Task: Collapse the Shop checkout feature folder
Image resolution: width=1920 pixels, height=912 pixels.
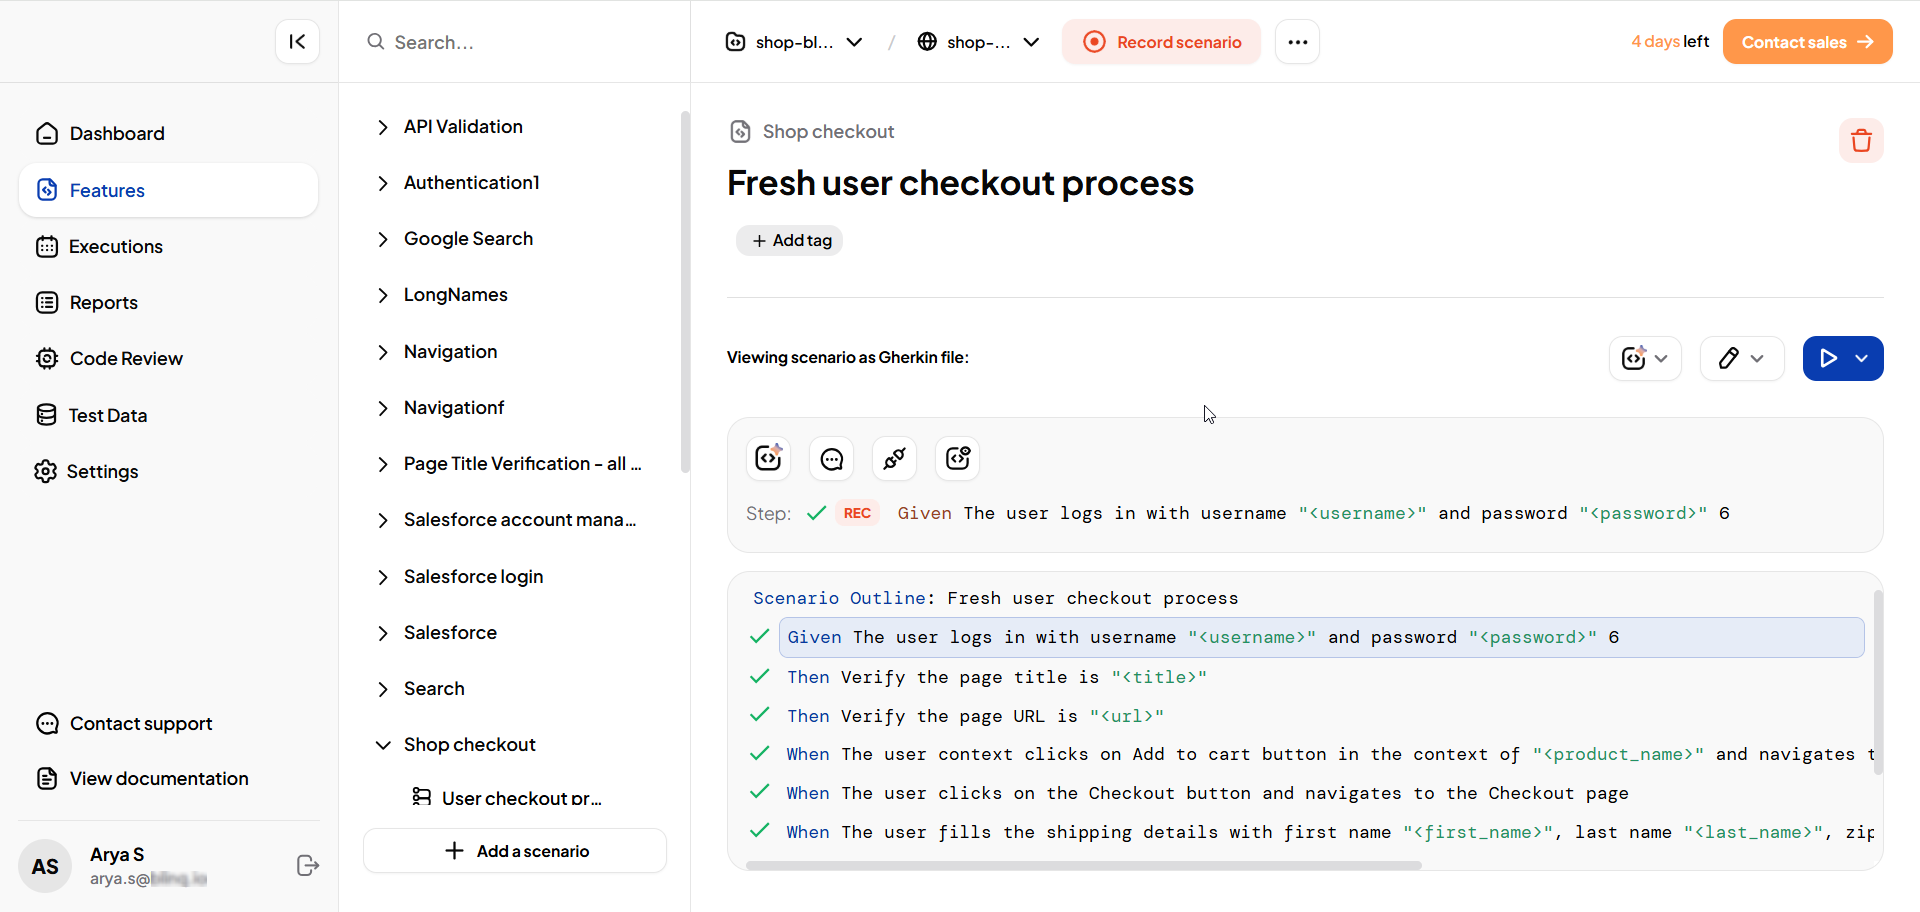Action: click(x=383, y=745)
